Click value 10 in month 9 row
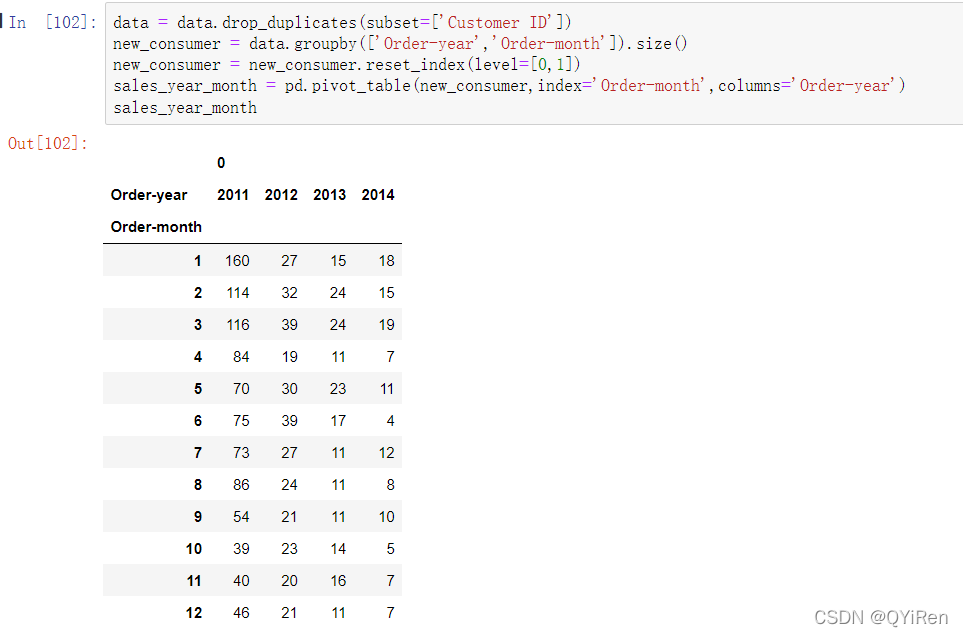Screen dimensions: 963x637 click(x=386, y=517)
